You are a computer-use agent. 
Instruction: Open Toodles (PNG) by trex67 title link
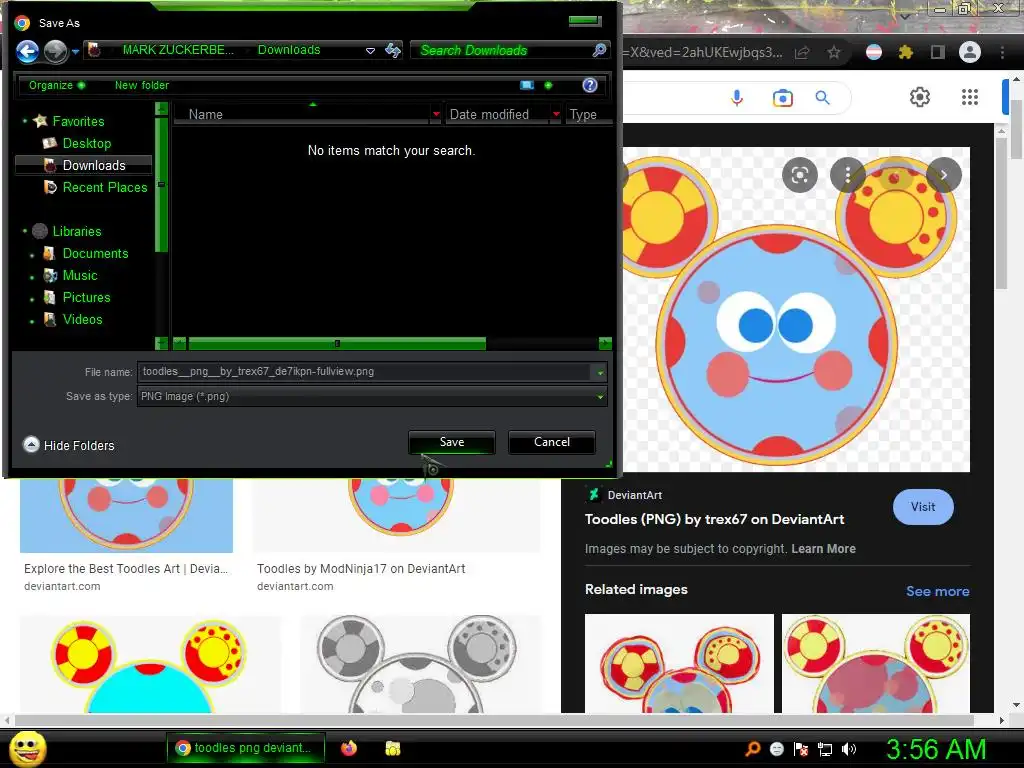coord(714,519)
